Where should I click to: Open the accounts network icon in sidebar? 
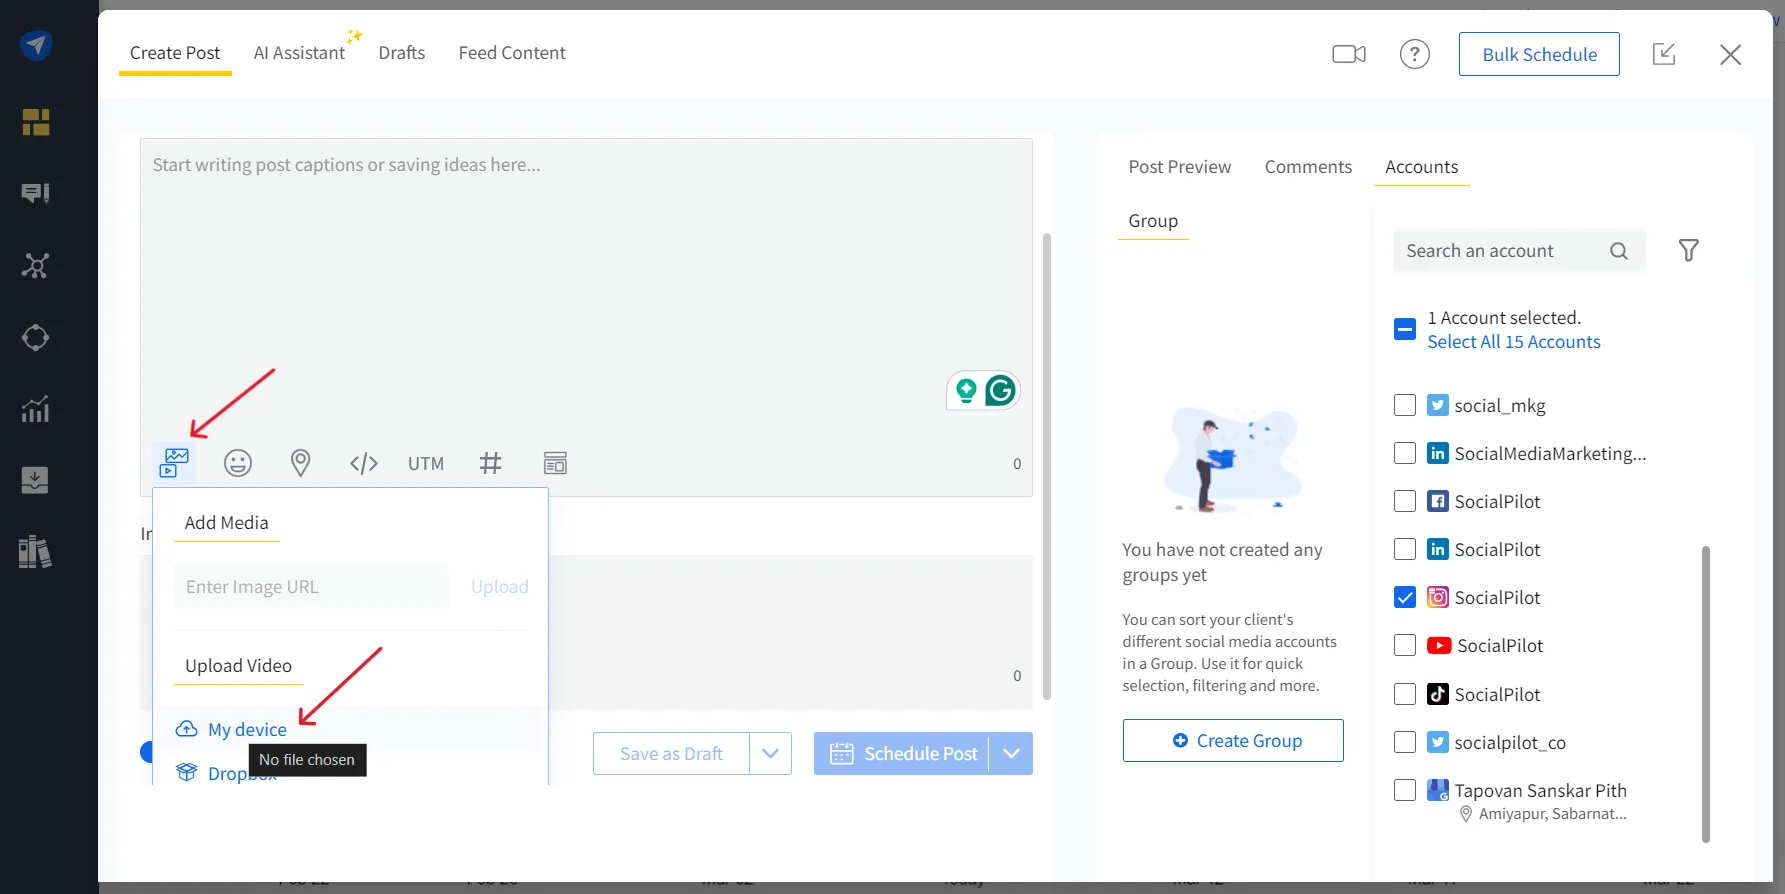pyautogui.click(x=36, y=266)
